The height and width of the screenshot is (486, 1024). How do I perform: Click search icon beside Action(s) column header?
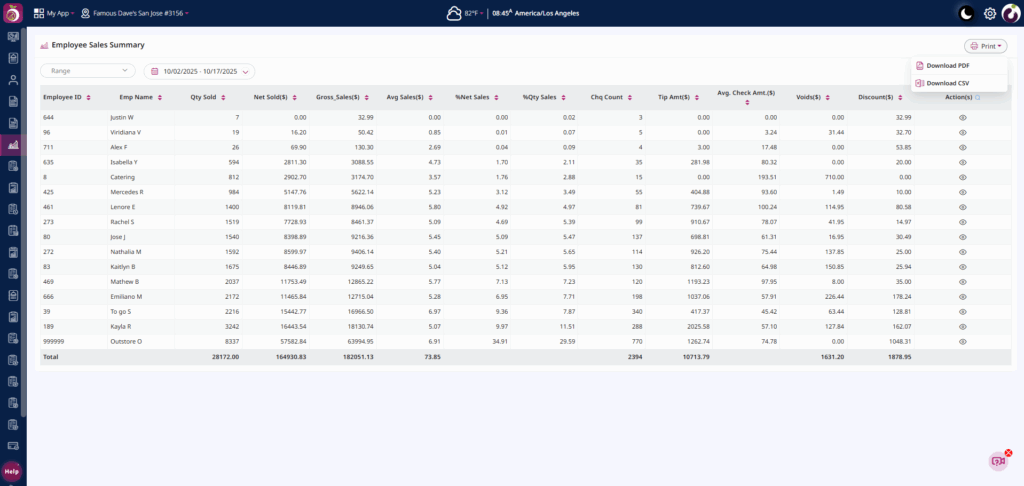(977, 97)
